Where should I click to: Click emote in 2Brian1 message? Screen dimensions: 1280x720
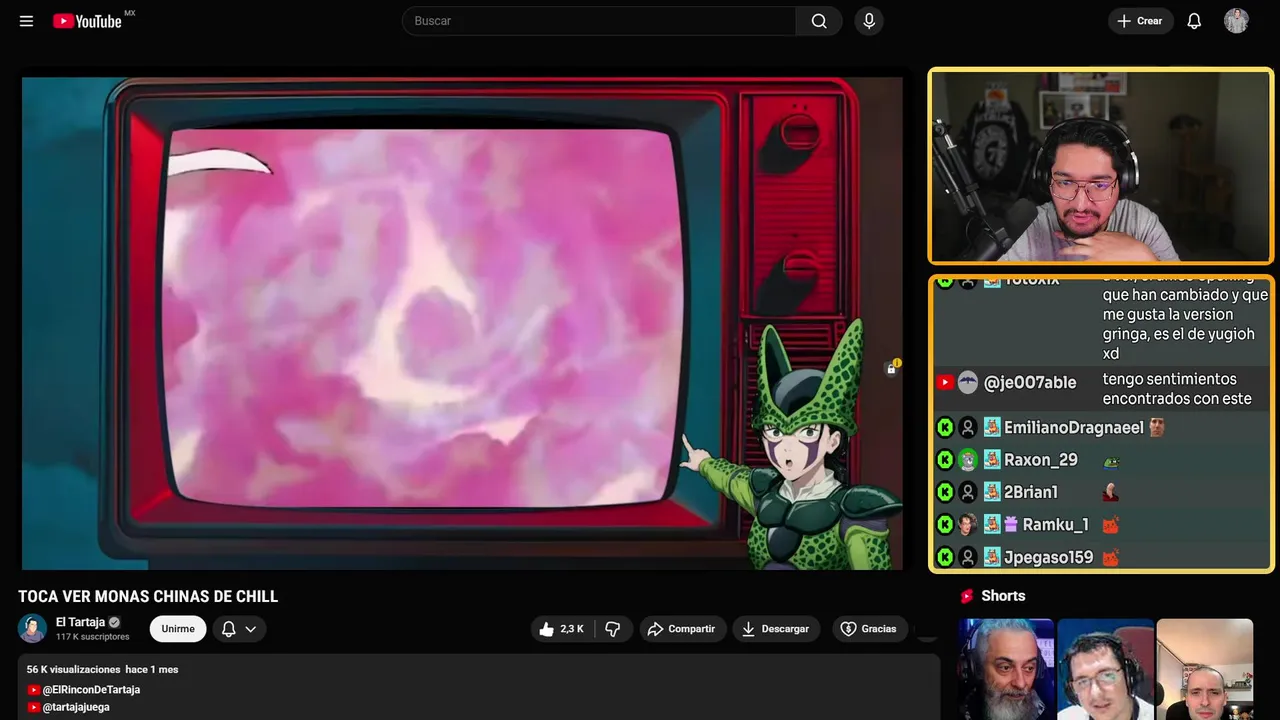coord(1110,492)
